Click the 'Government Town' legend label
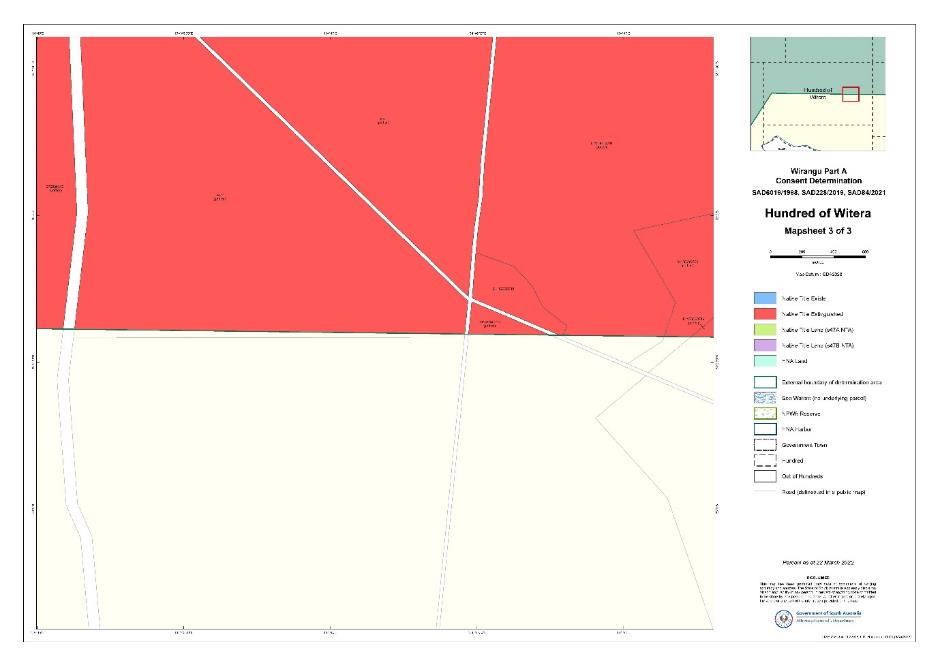Image resolution: width=940 pixels, height=665 pixels. 805,445
